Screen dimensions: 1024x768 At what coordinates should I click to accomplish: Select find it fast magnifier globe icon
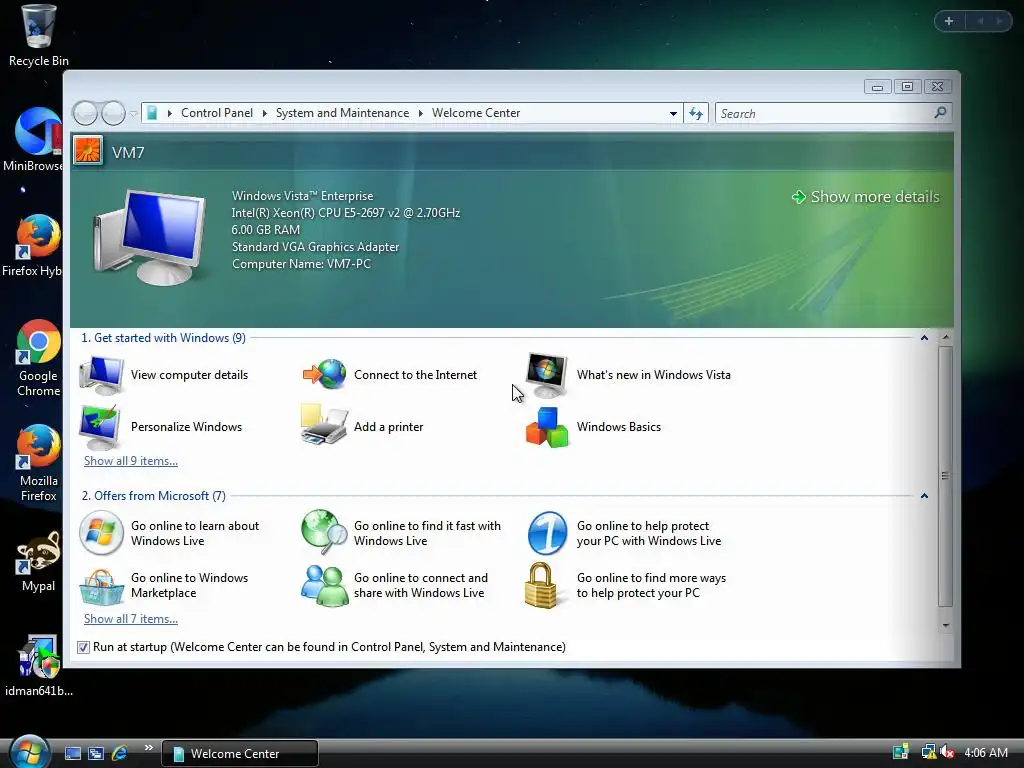coord(325,532)
